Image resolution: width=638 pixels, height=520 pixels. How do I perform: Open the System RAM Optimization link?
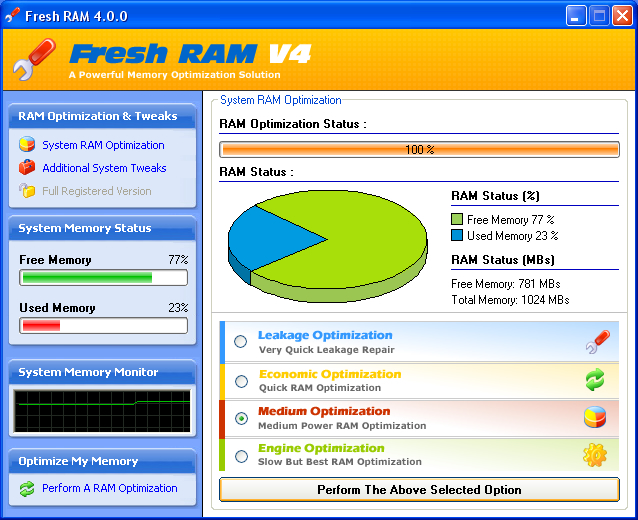(x=103, y=145)
